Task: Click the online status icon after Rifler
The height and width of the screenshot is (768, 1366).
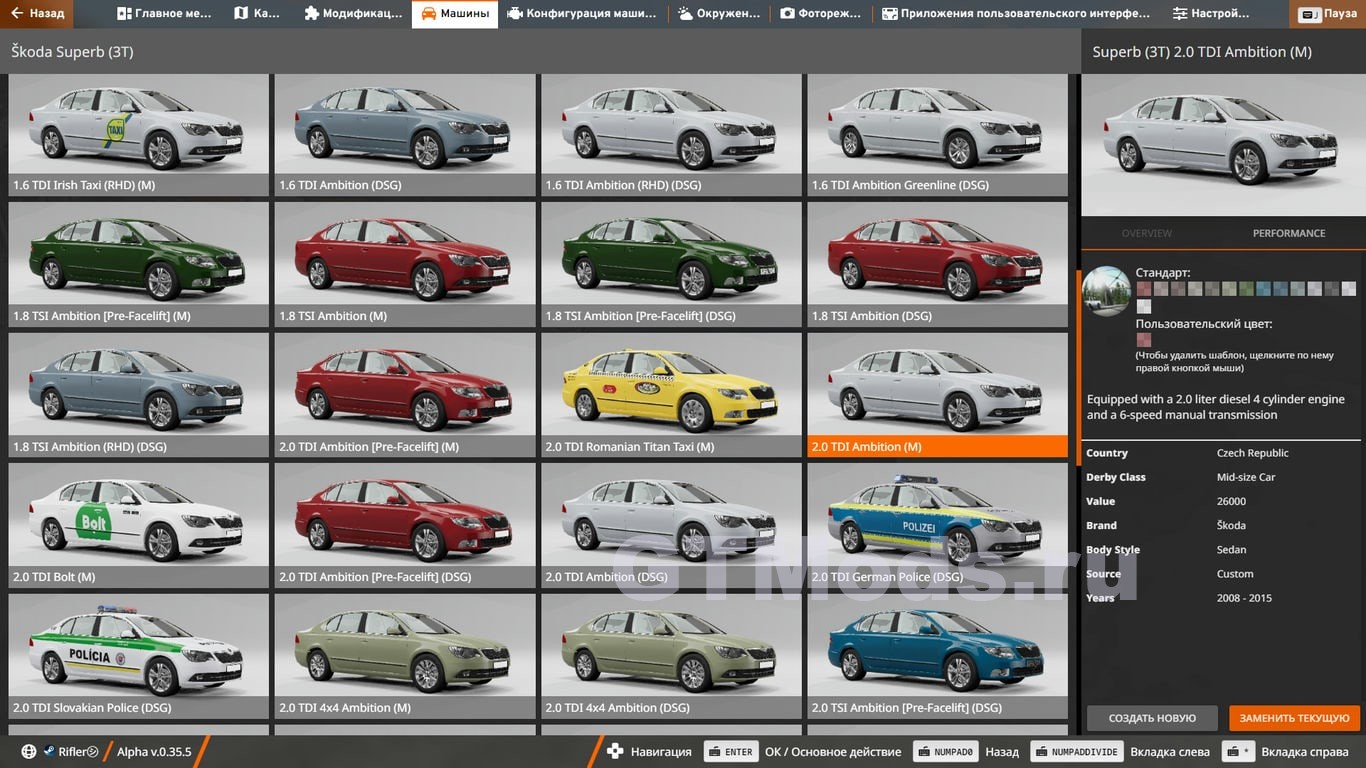Action: pos(93,752)
